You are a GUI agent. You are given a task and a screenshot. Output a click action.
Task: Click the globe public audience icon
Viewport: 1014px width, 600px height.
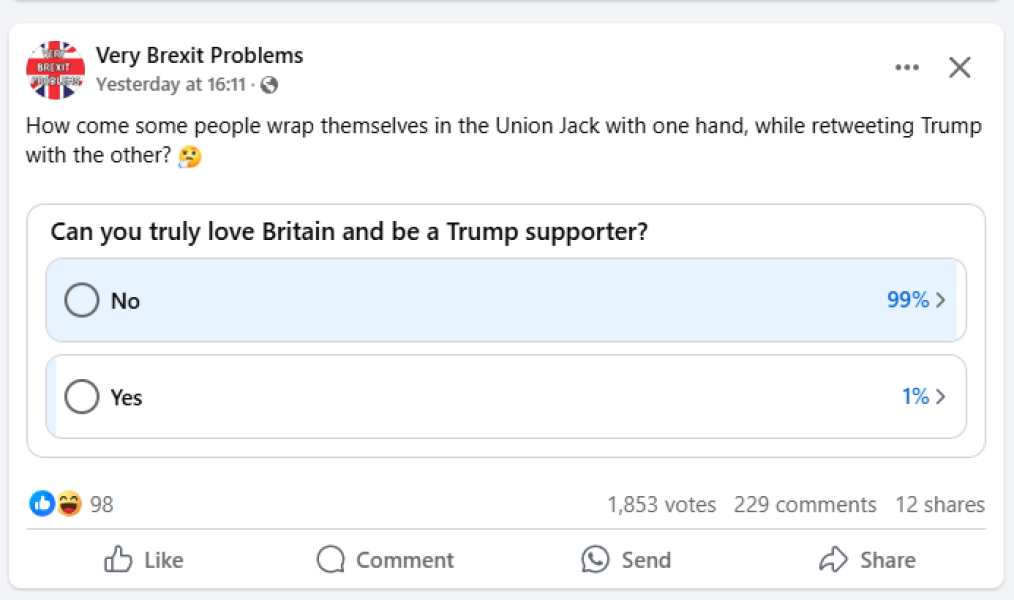(269, 85)
